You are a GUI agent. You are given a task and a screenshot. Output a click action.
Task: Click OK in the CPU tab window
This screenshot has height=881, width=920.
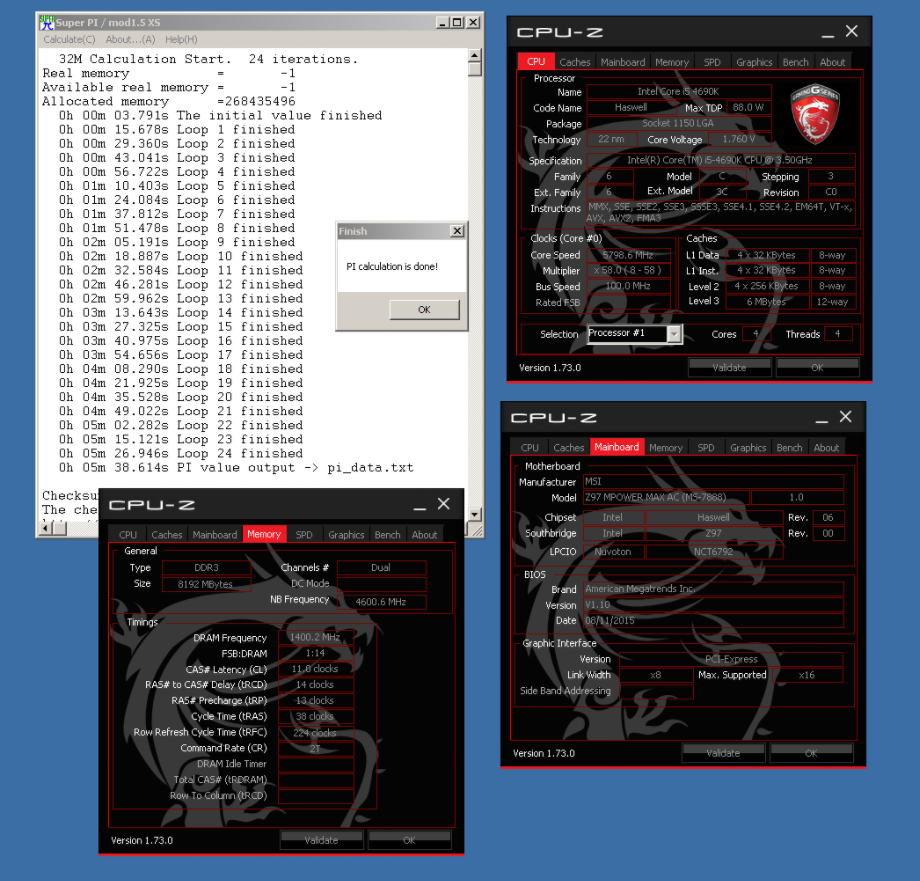click(817, 368)
